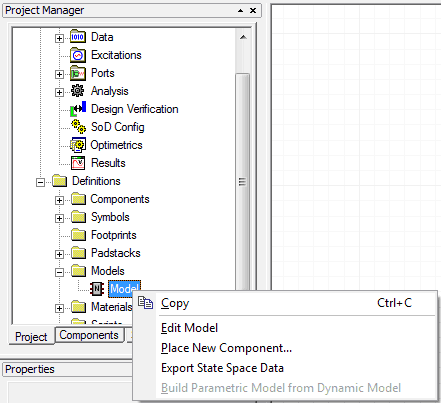The width and height of the screenshot is (441, 403).
Task: Click the Results plot icon
Action: click(78, 163)
